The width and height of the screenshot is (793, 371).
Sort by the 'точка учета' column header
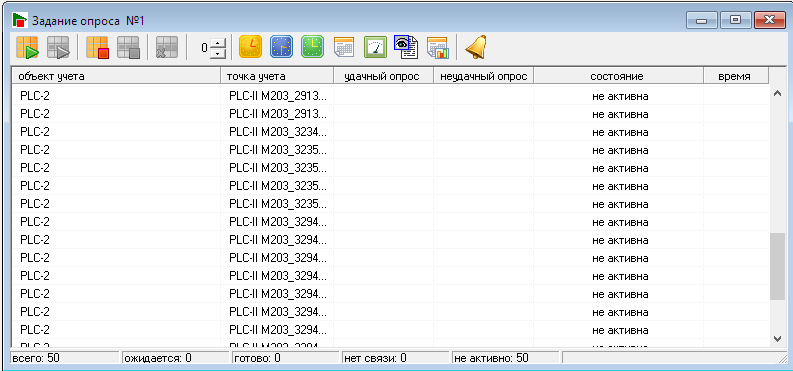point(277,76)
